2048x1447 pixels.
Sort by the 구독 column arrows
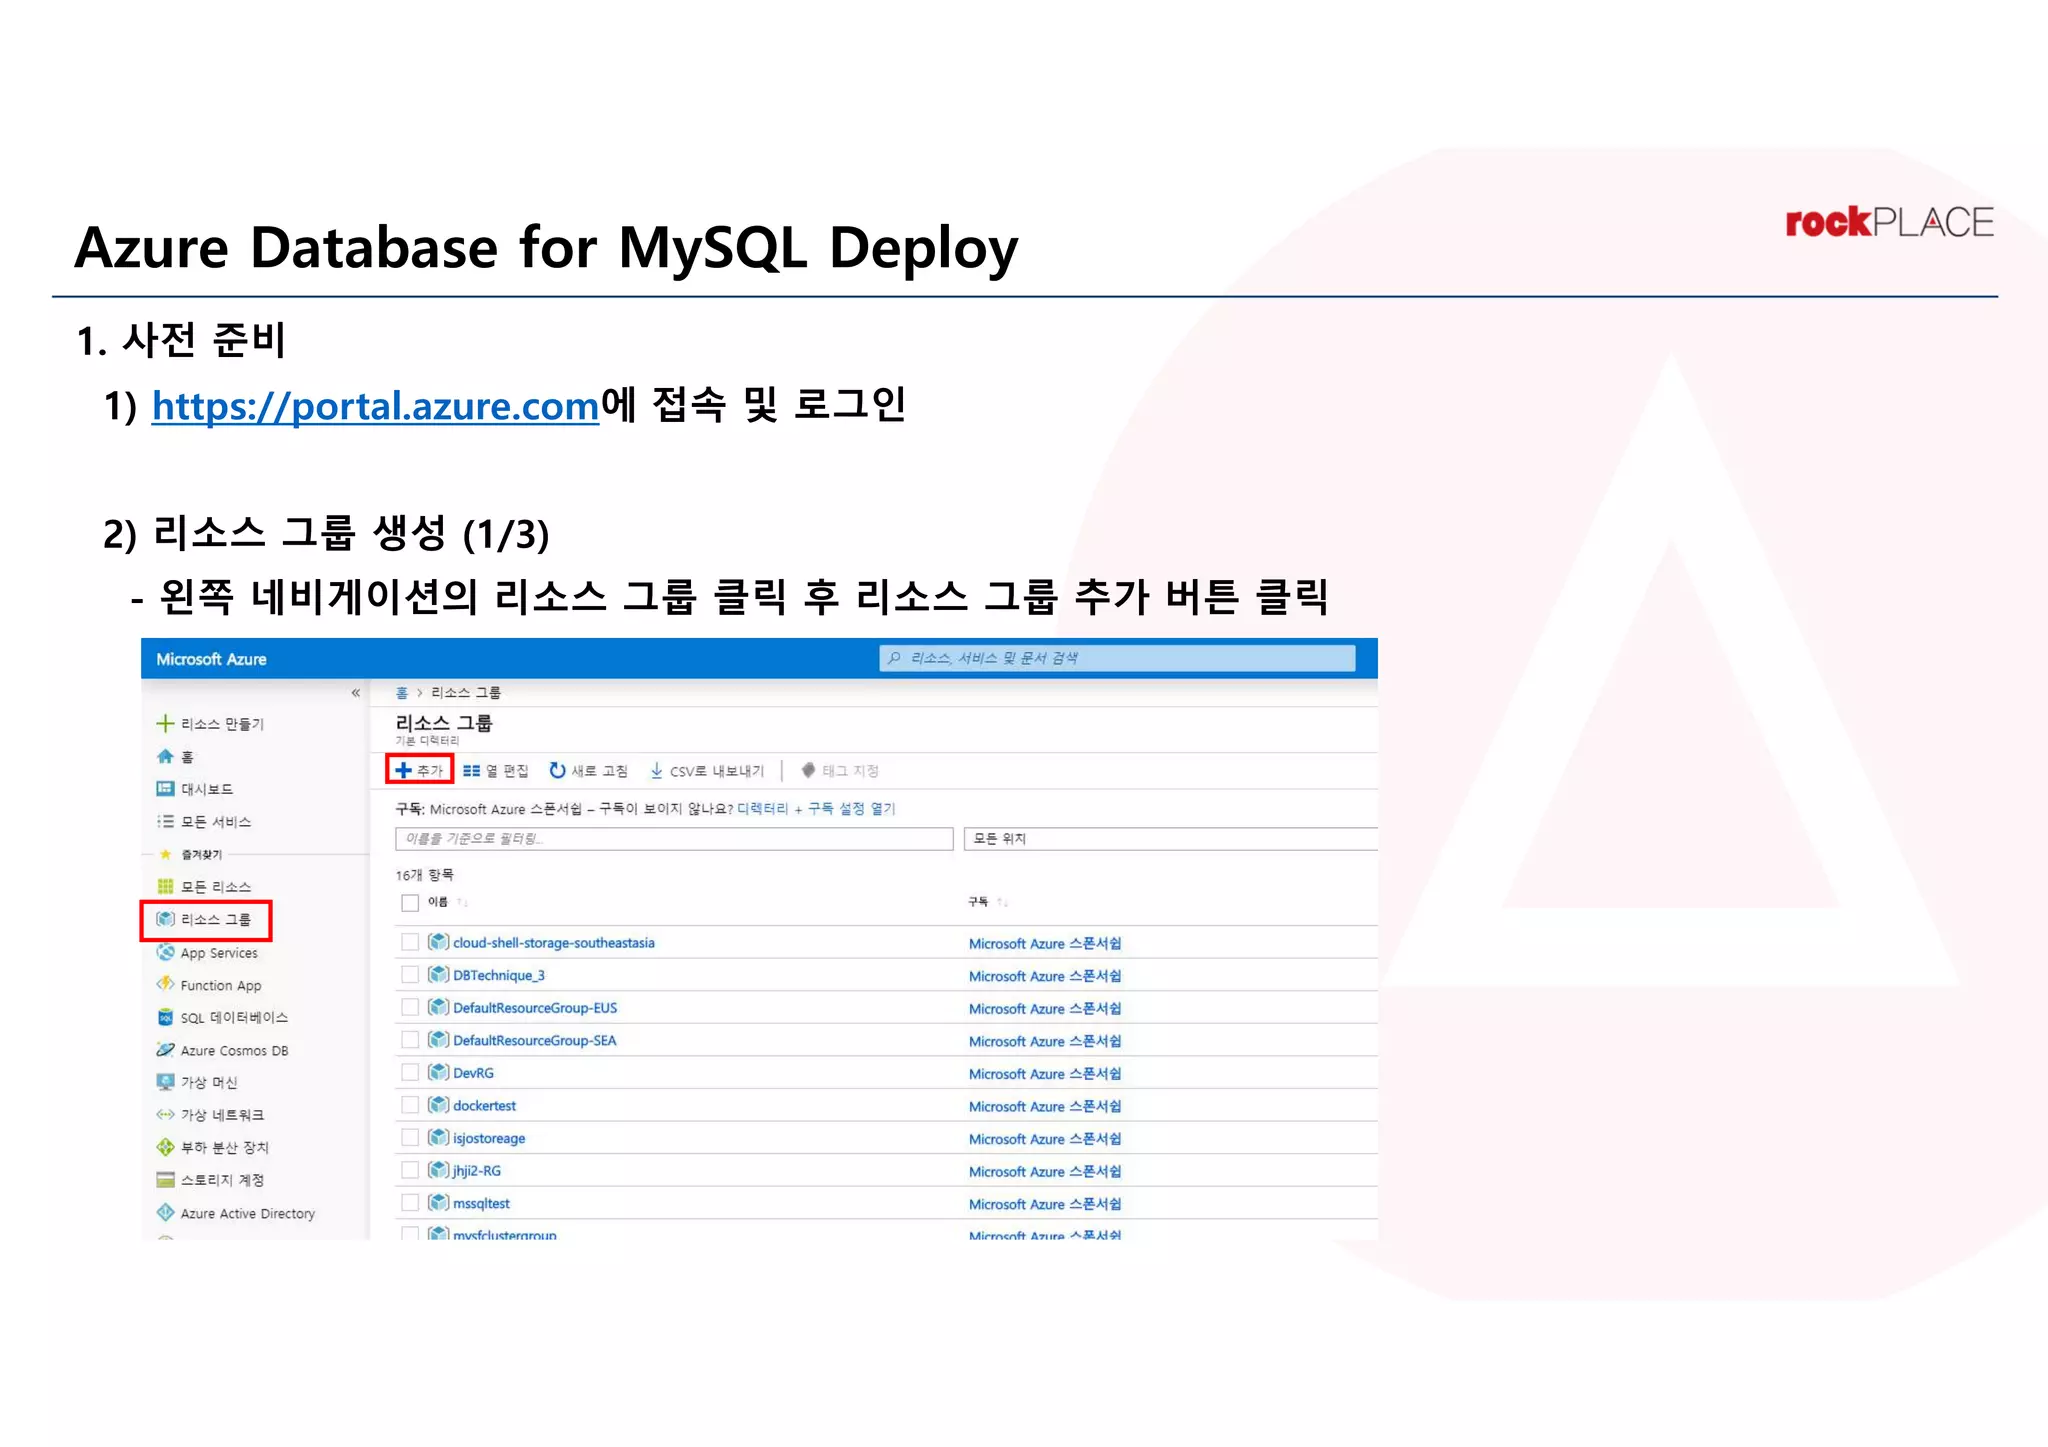(x=1002, y=902)
